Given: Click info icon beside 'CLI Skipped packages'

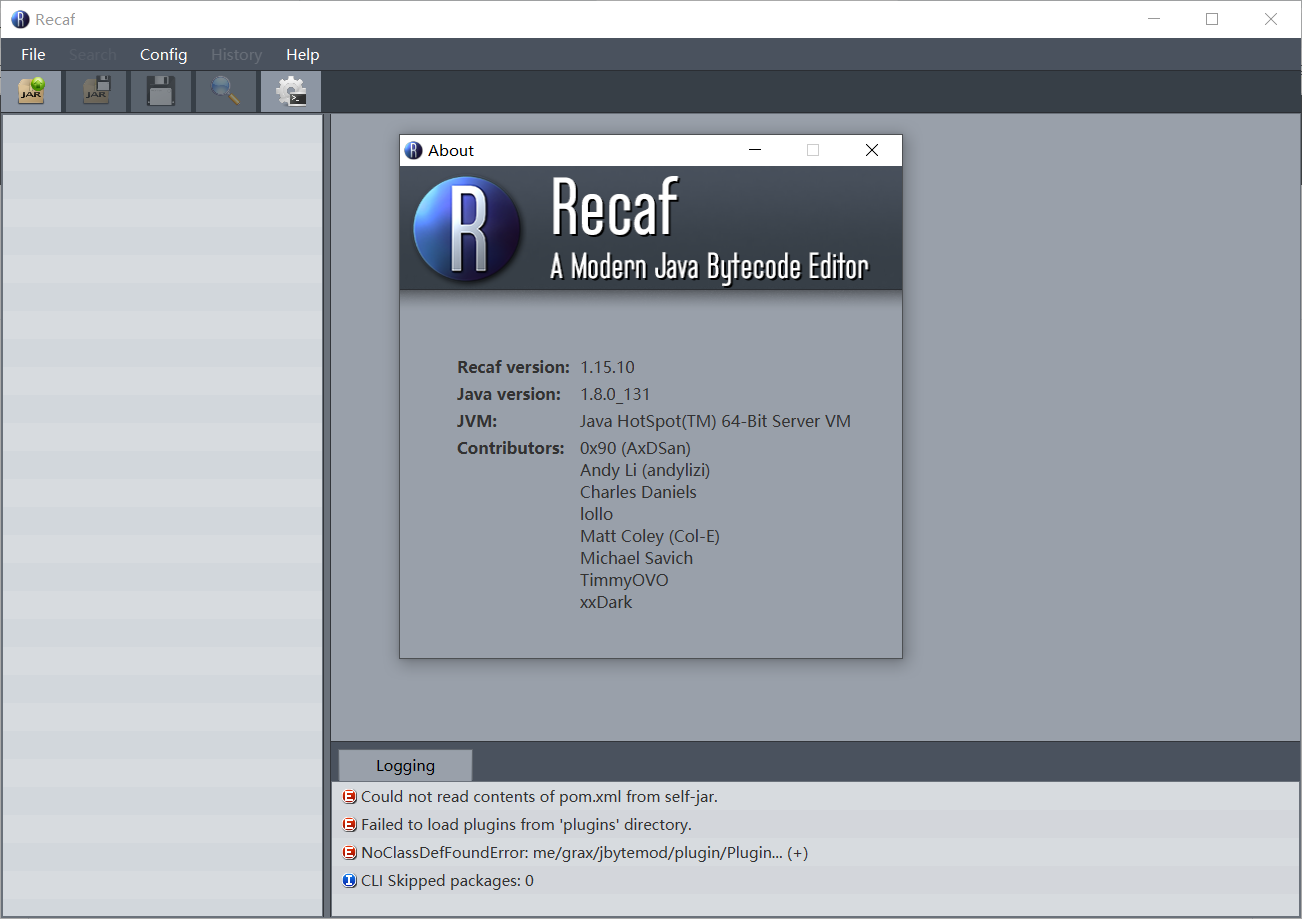Looking at the screenshot, I should 349,881.
